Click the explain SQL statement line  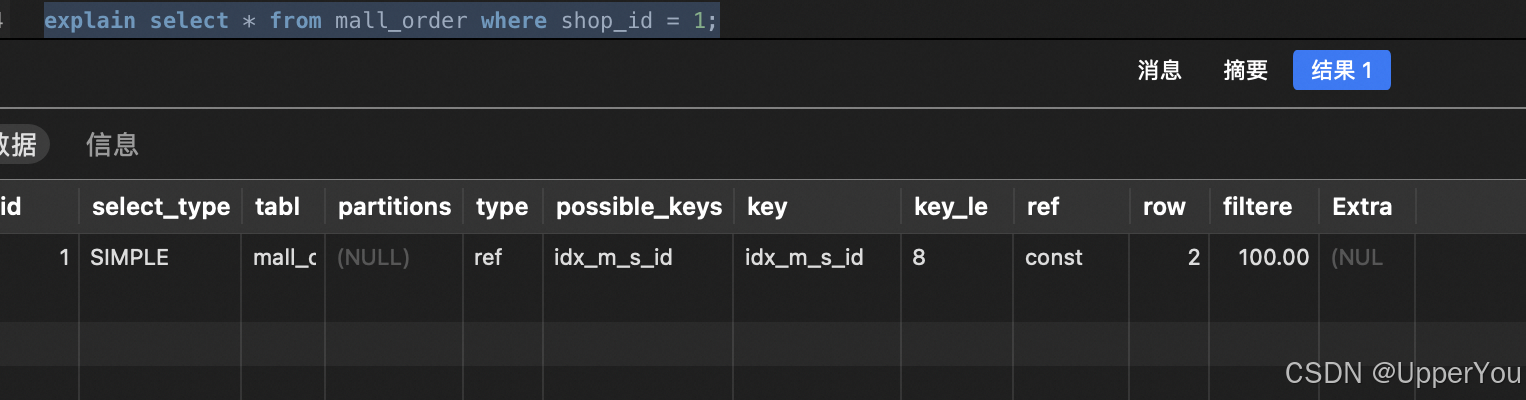pos(381,21)
